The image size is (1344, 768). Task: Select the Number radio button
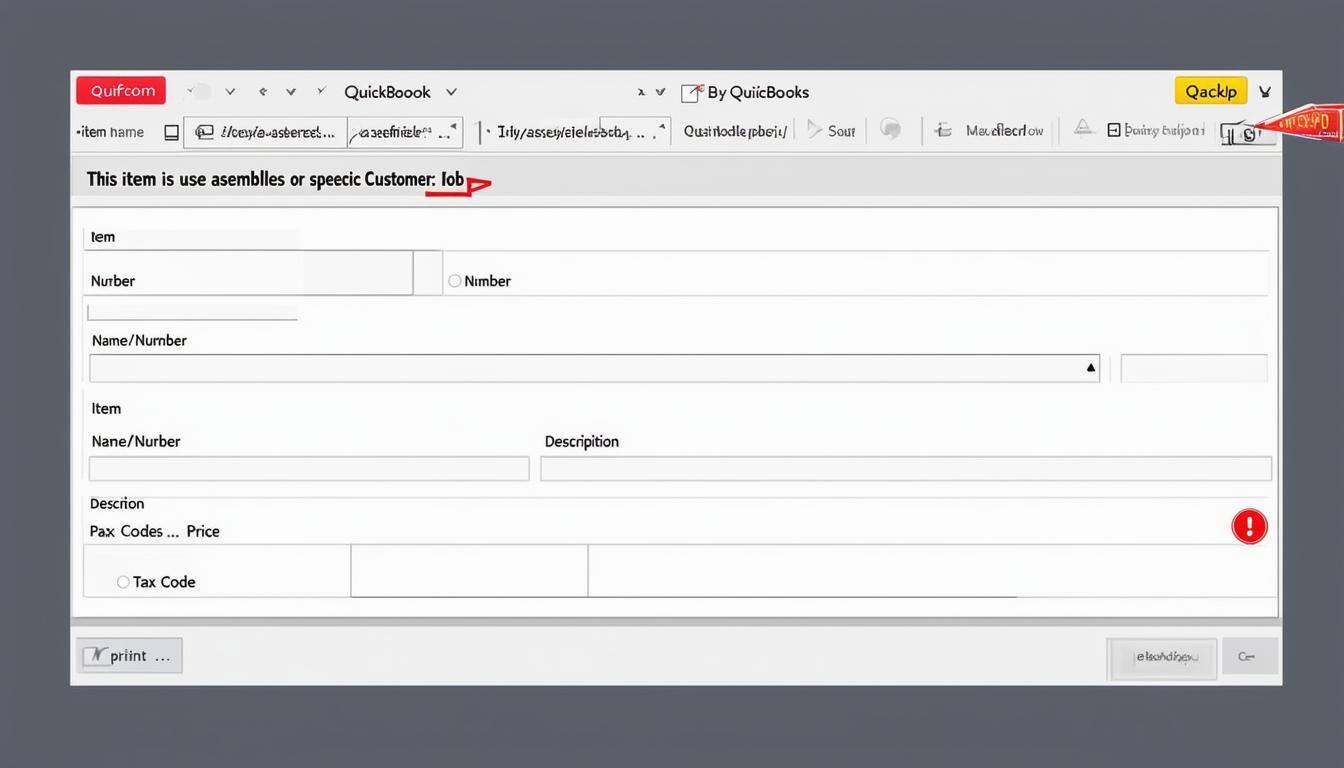[454, 280]
